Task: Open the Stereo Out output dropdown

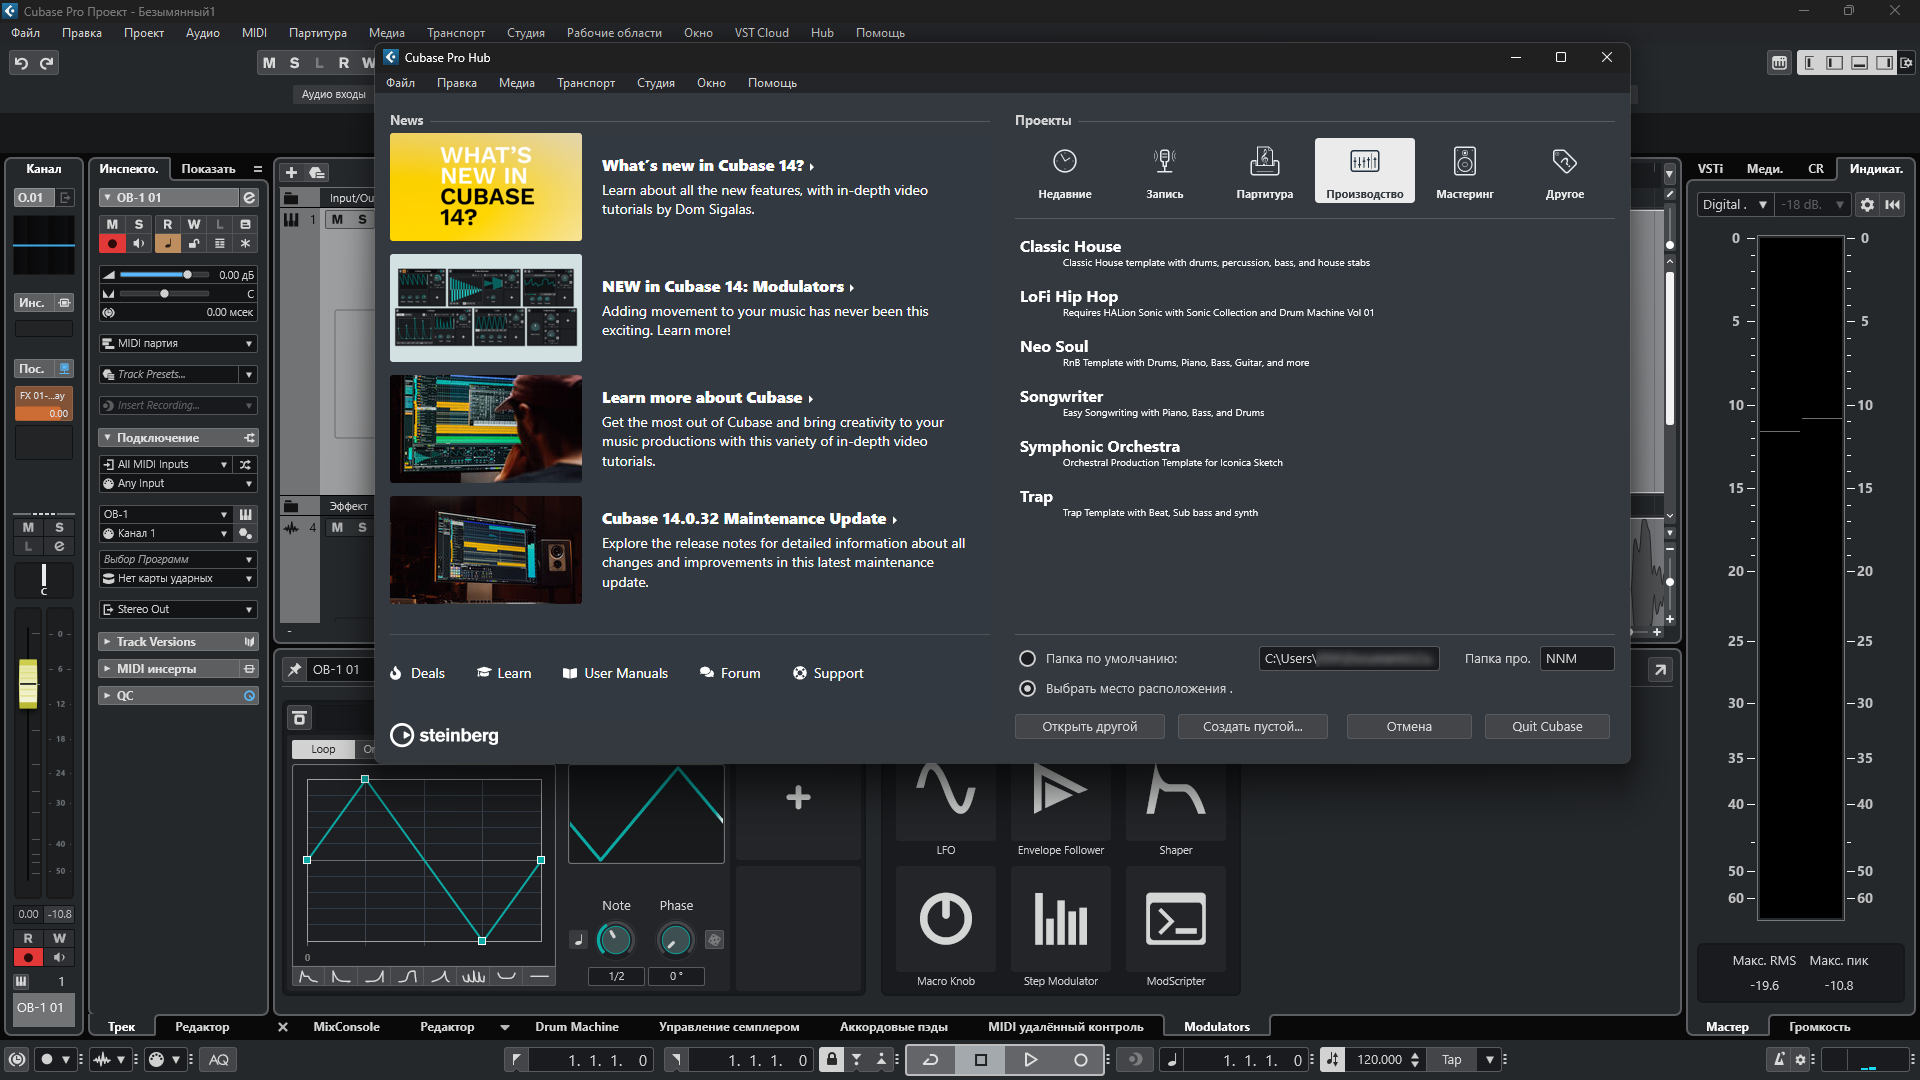Action: (179, 609)
